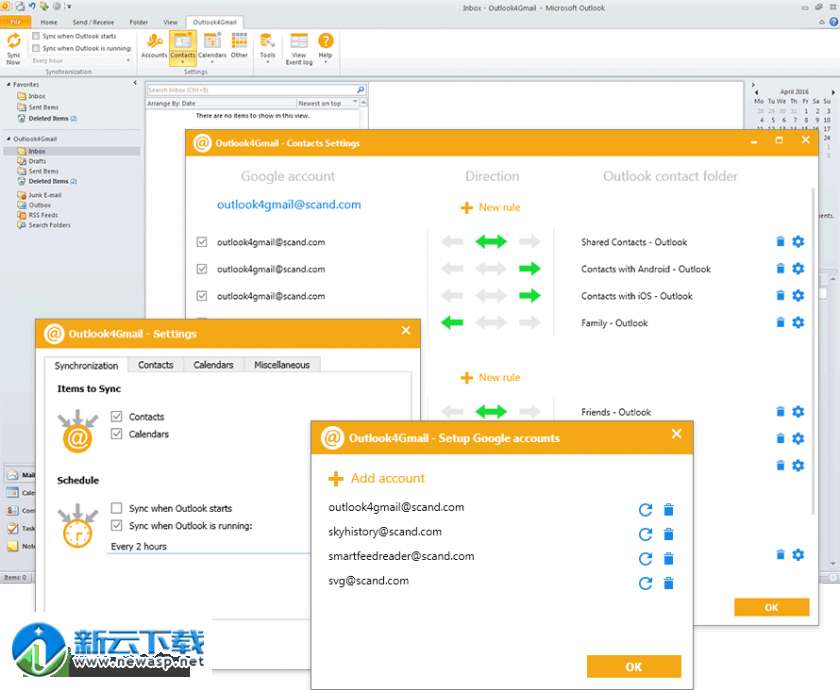
Task: Enable Sync when Outlook starts in Settings dialog
Action: point(117,508)
